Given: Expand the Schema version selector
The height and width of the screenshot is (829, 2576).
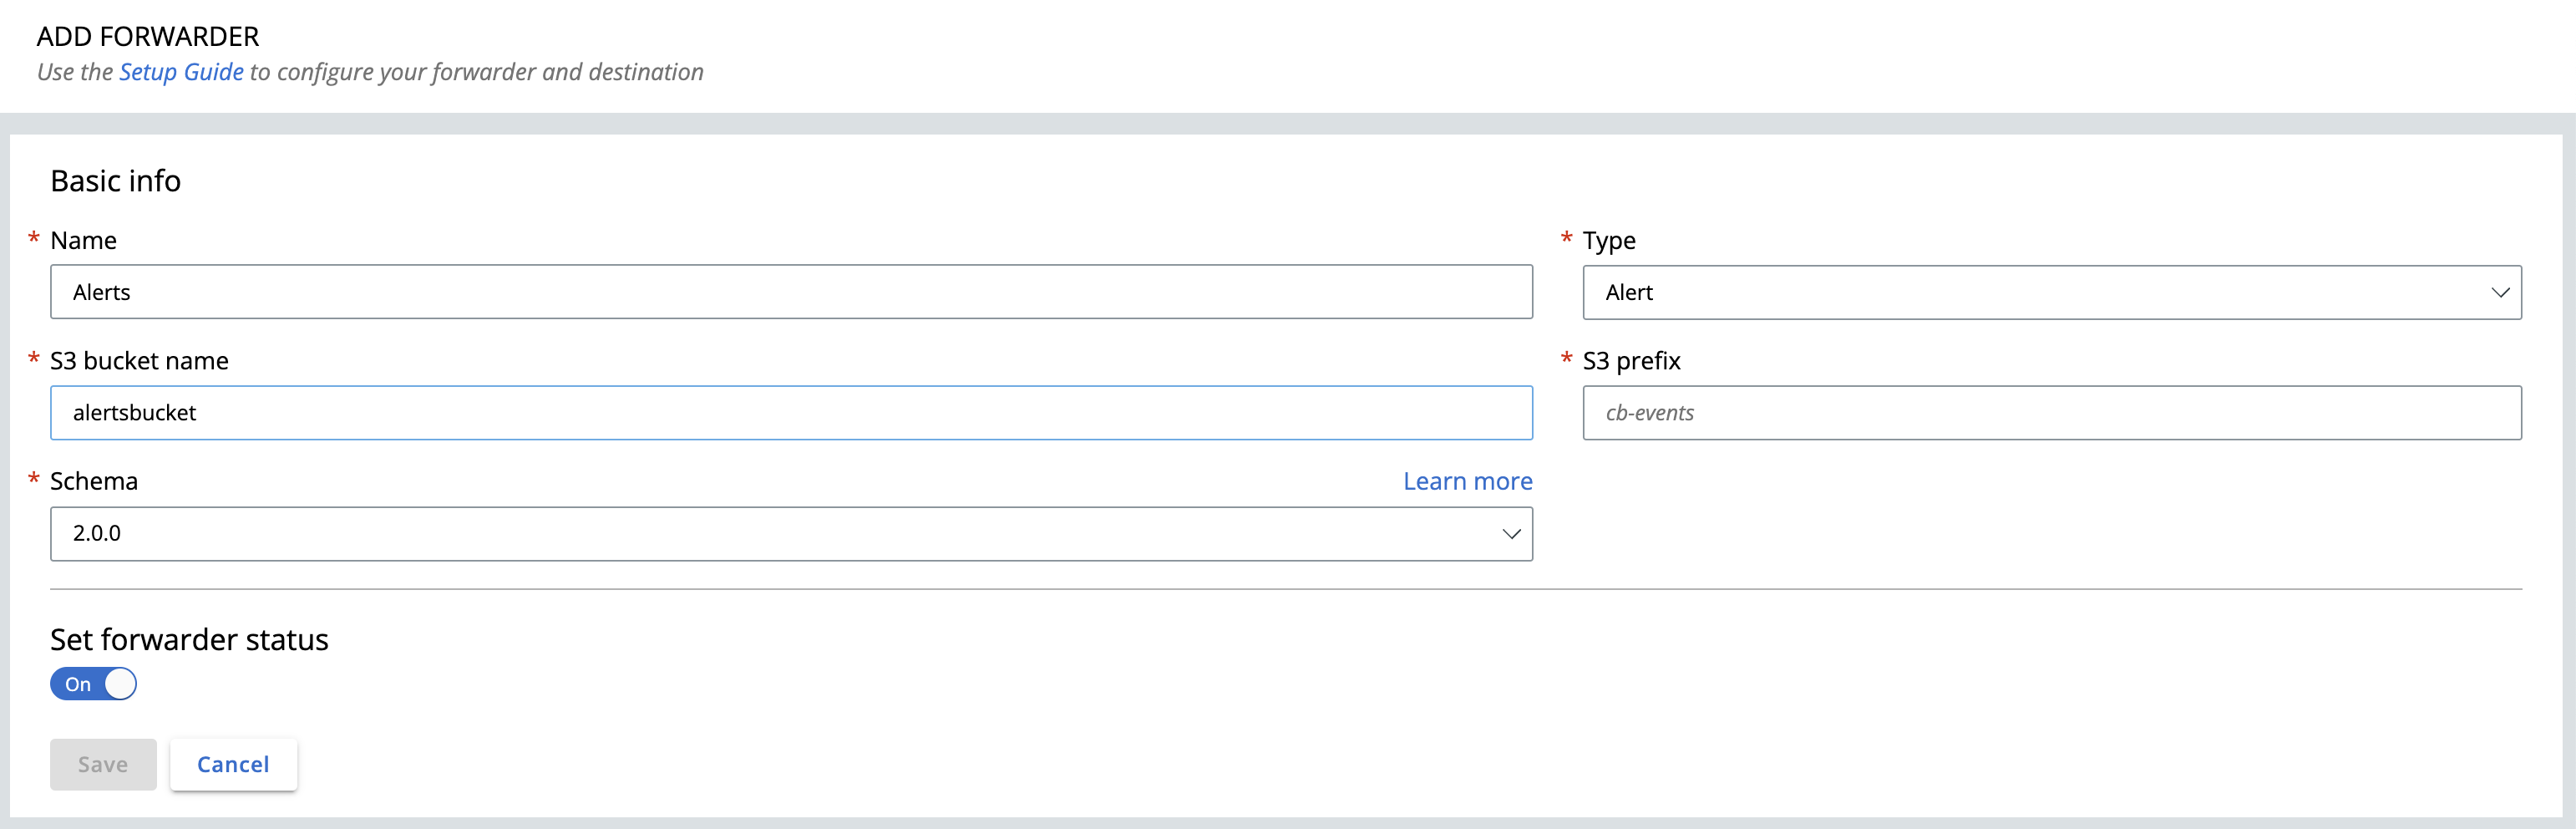Looking at the screenshot, I should point(790,533).
